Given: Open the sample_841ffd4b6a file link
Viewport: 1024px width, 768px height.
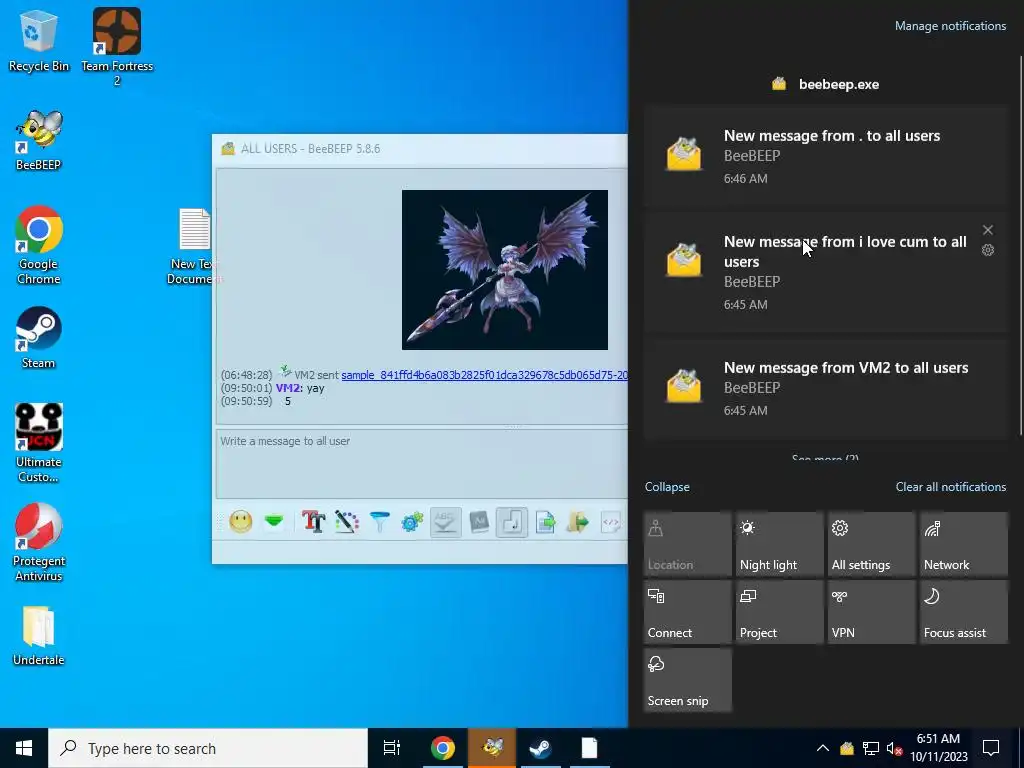Looking at the screenshot, I should (x=484, y=375).
